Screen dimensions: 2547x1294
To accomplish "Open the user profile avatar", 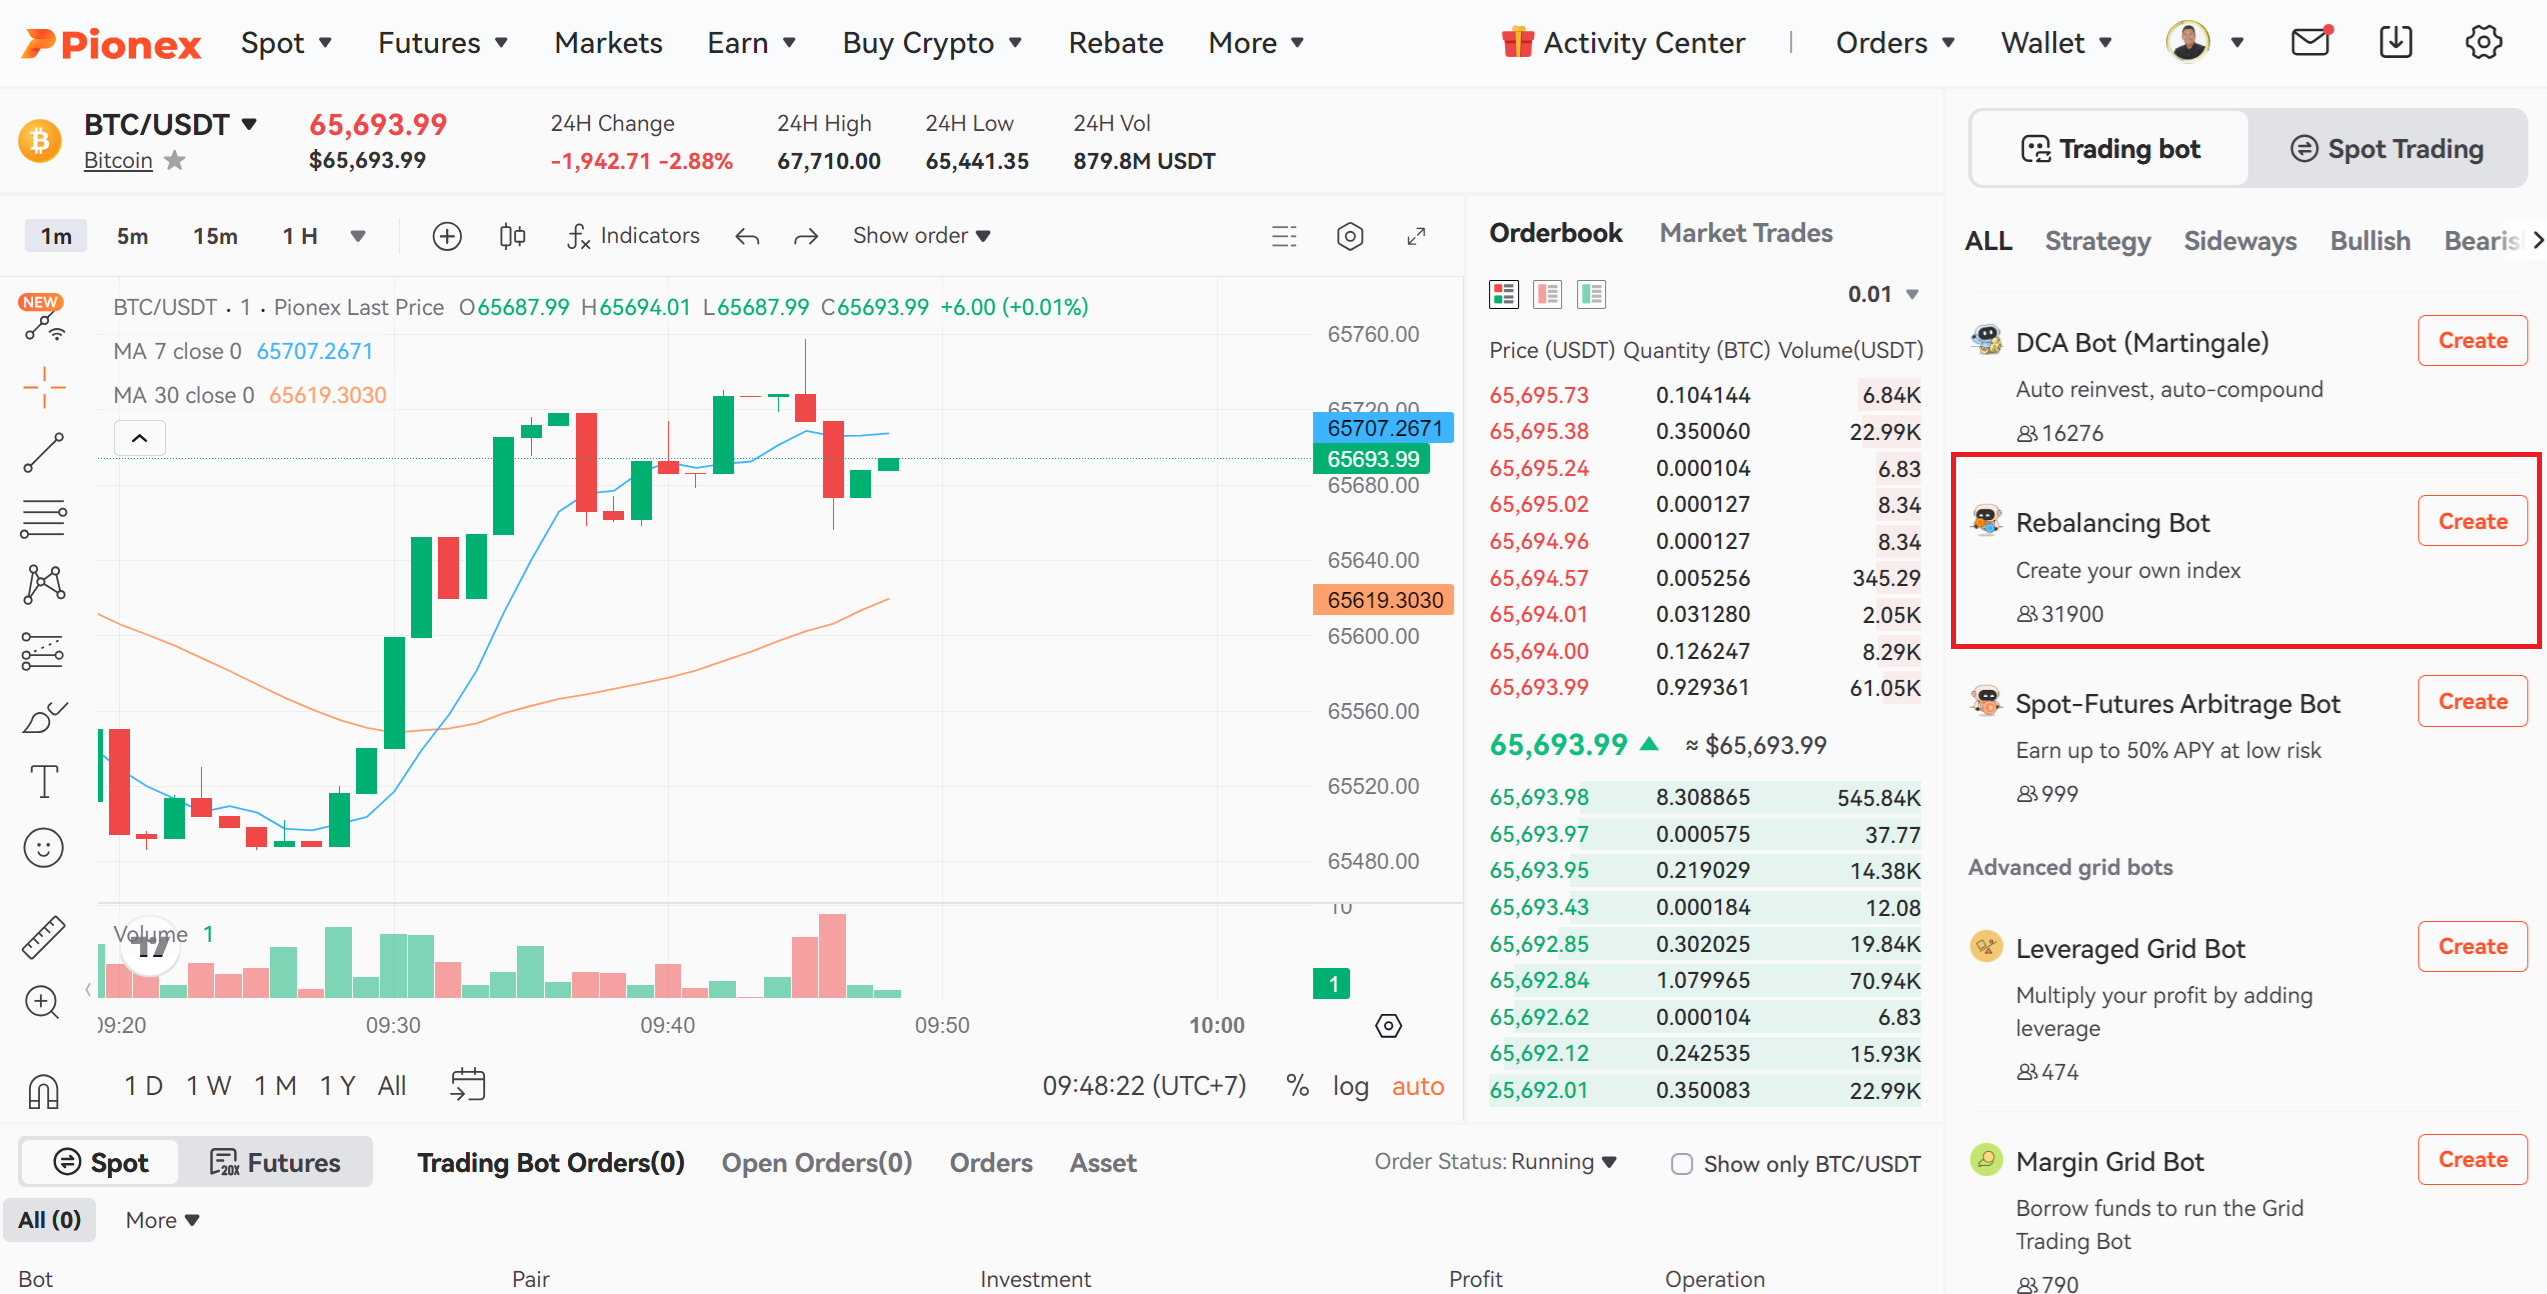I will coord(2188,42).
